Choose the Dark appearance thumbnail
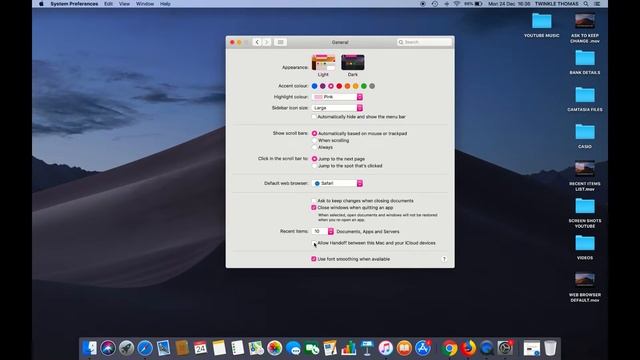 coord(353,62)
